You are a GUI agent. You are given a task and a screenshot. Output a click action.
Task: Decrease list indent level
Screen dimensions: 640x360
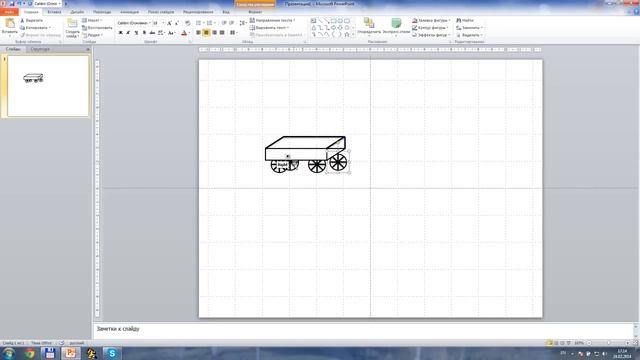point(224,23)
